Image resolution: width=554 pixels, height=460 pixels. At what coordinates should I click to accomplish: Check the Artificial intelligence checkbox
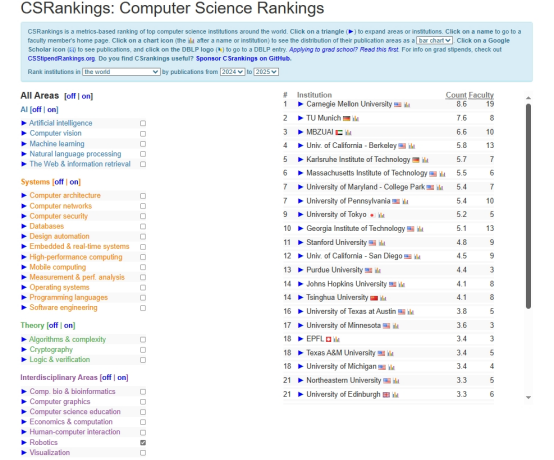(143, 123)
